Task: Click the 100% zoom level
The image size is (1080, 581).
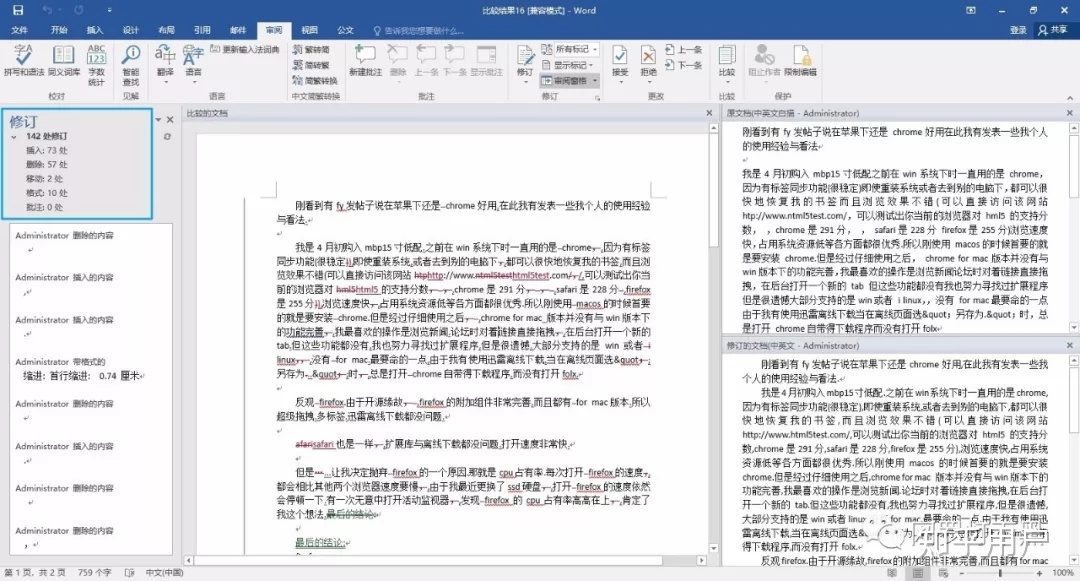Action: (1063, 573)
